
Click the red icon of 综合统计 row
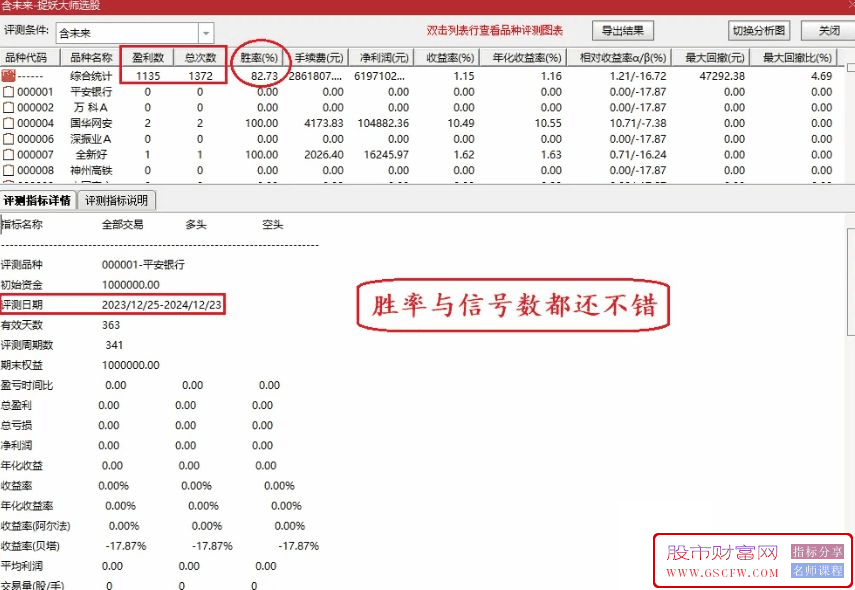point(8,75)
